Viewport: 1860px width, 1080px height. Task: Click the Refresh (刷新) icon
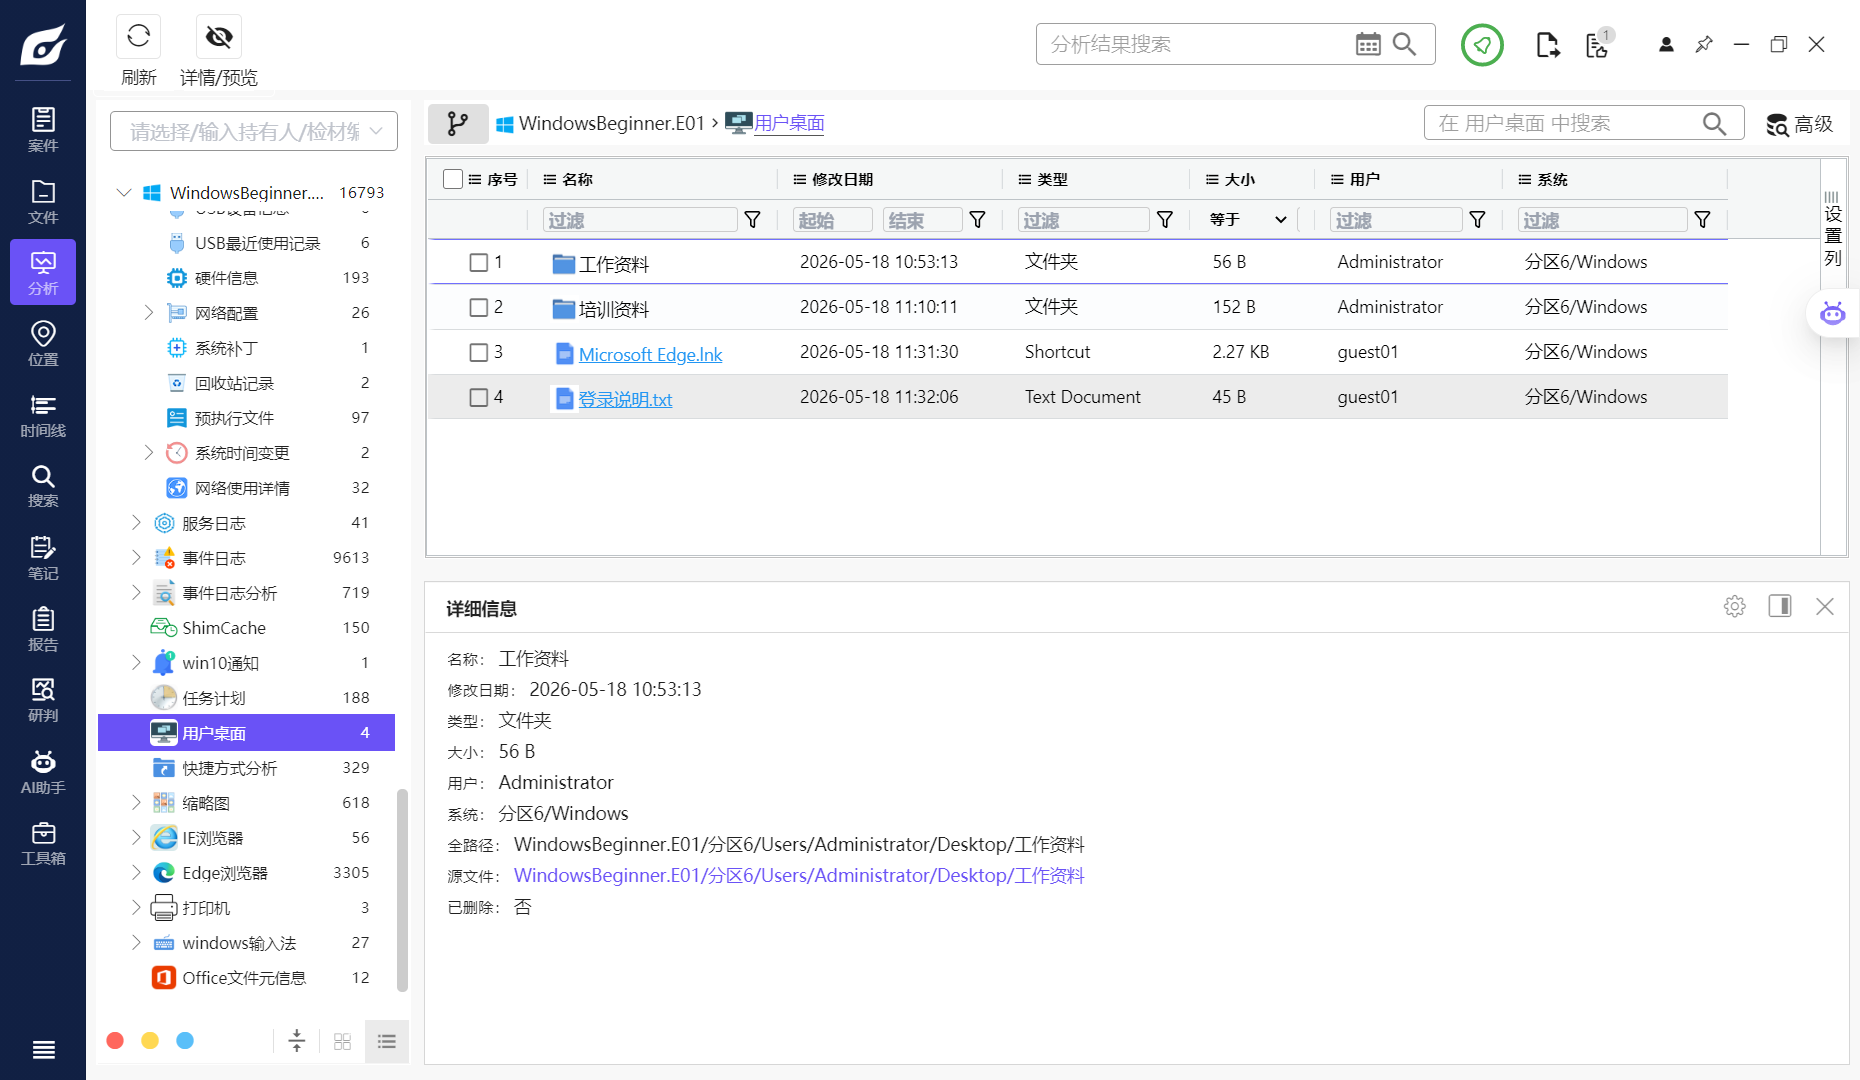tap(139, 37)
